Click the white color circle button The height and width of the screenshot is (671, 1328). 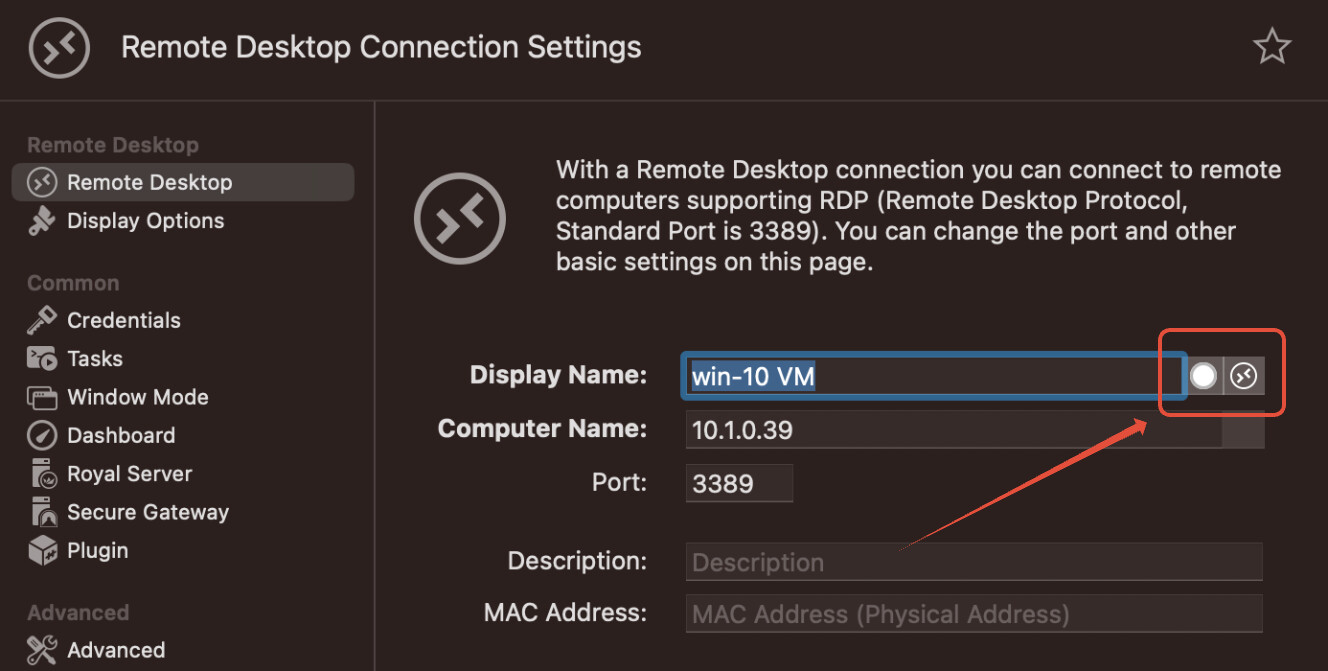[1204, 375]
